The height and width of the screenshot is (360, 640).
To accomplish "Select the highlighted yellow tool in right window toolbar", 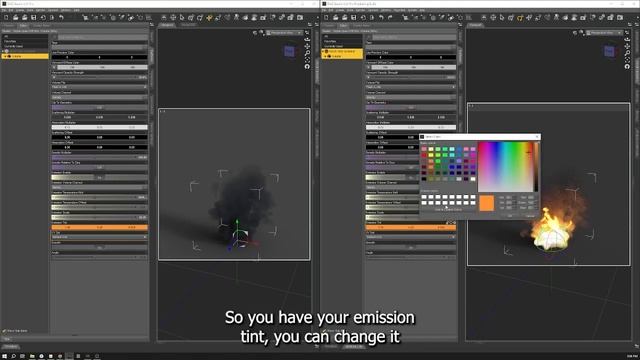I will click(x=520, y=18).
